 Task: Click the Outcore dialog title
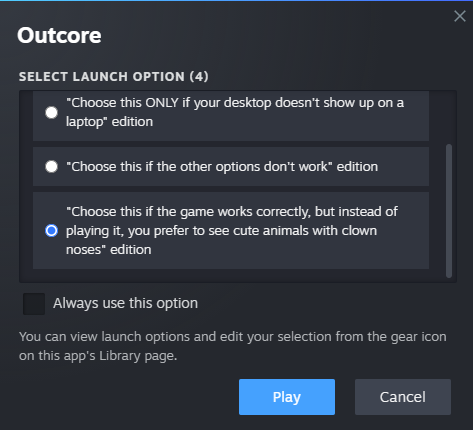[59, 35]
